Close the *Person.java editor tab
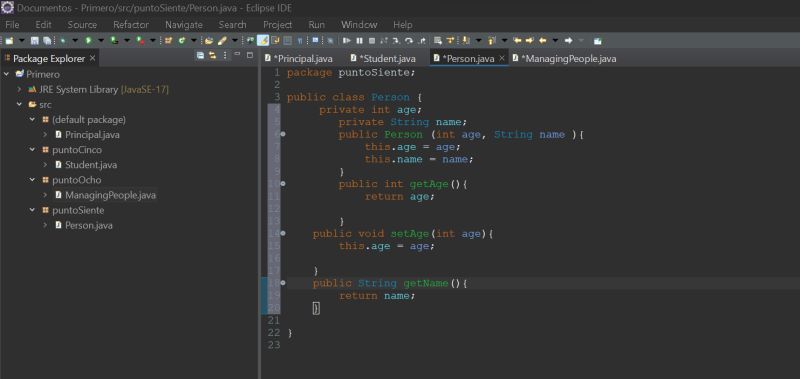 point(502,58)
